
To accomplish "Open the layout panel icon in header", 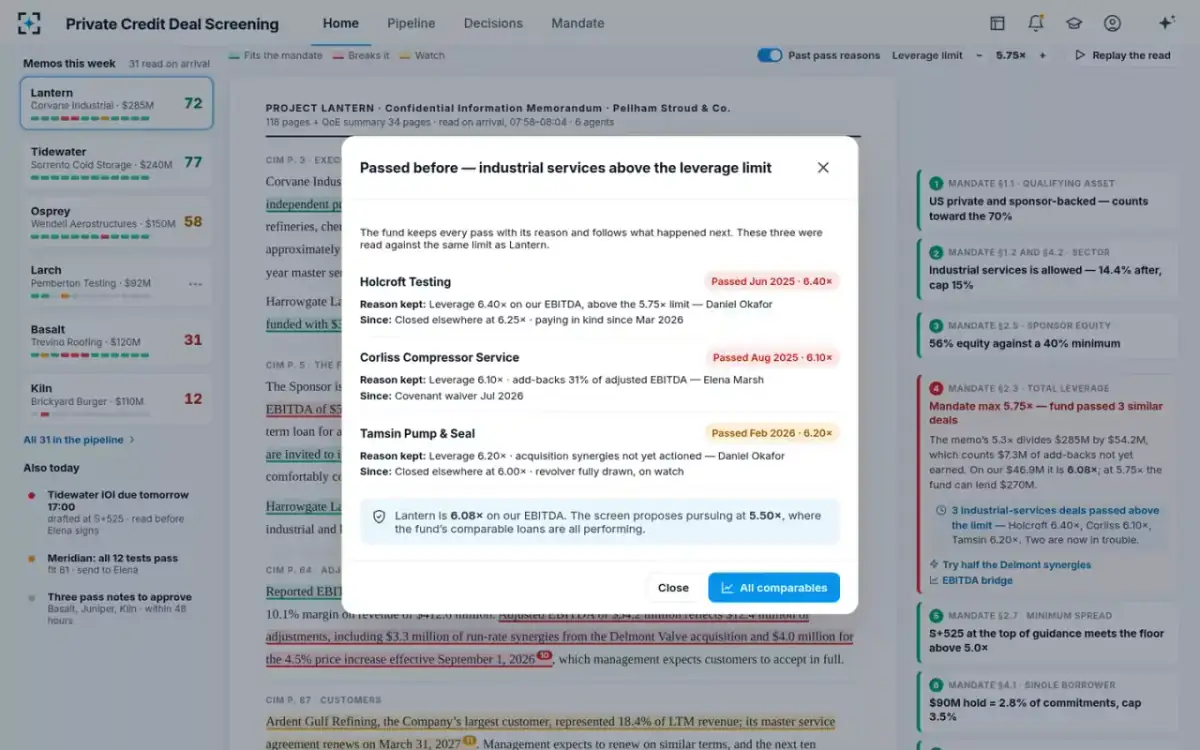I will click(x=997, y=23).
